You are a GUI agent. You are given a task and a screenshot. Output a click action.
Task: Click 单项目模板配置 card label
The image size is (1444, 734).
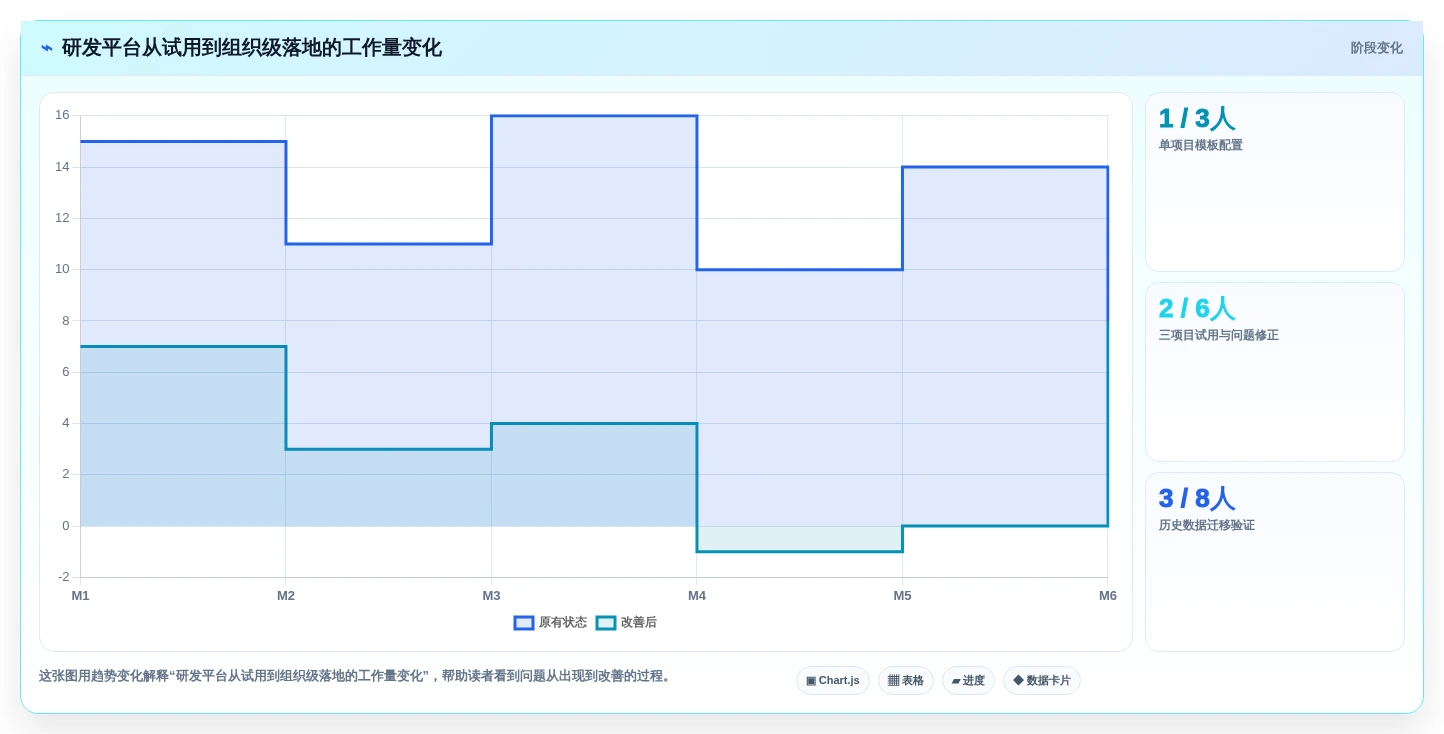(x=1201, y=146)
